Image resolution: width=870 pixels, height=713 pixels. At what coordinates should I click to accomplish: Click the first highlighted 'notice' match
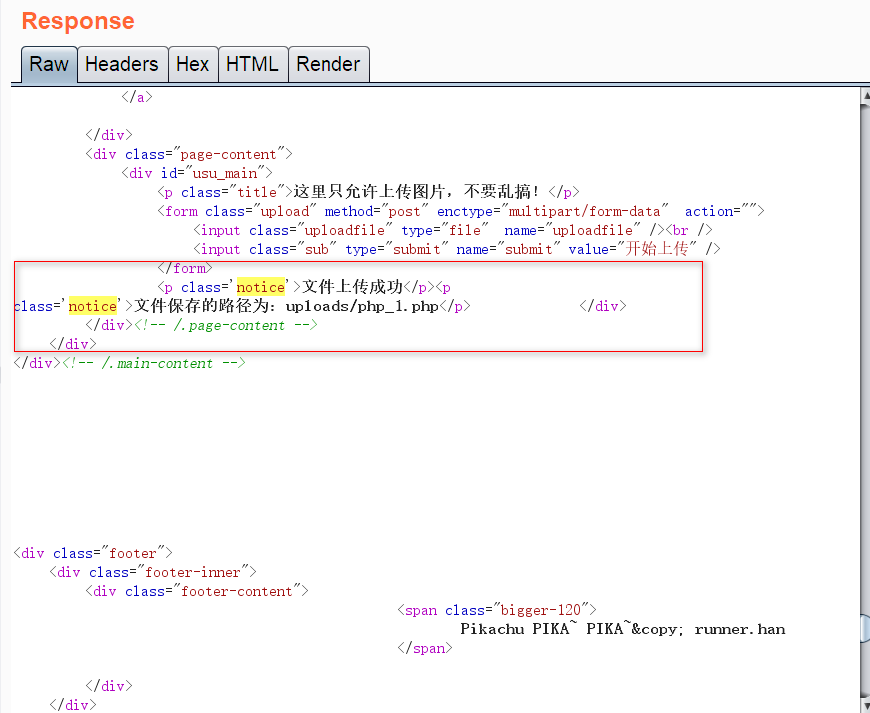click(x=260, y=287)
